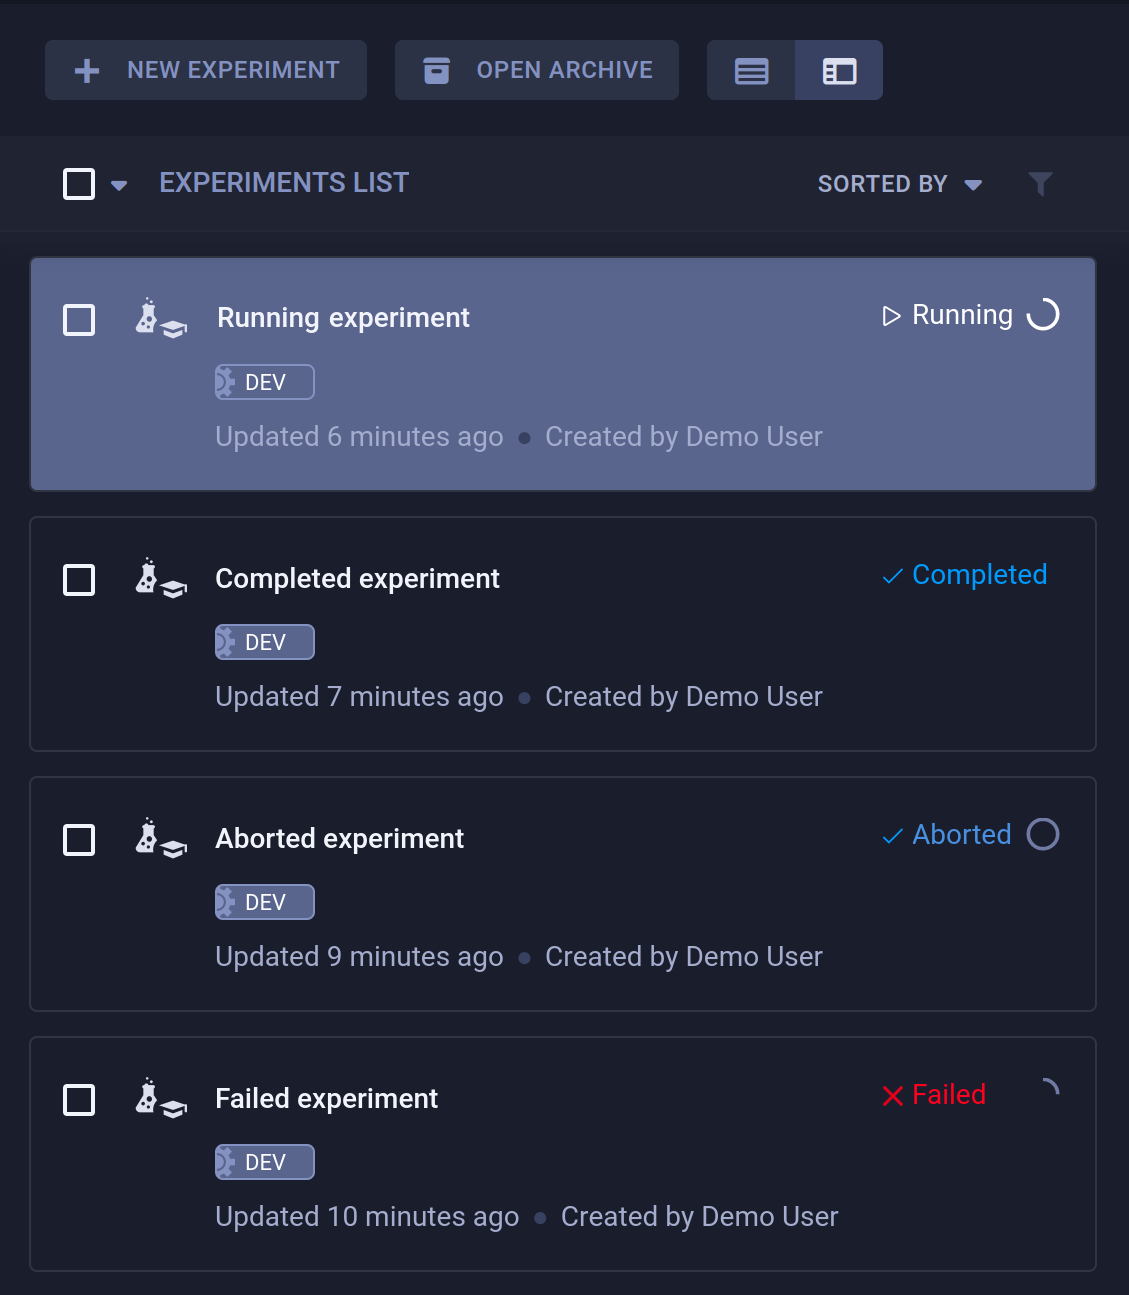1129x1295 pixels.
Task: Click the progress spinner on Failed experiment row
Action: pos(1048,1088)
